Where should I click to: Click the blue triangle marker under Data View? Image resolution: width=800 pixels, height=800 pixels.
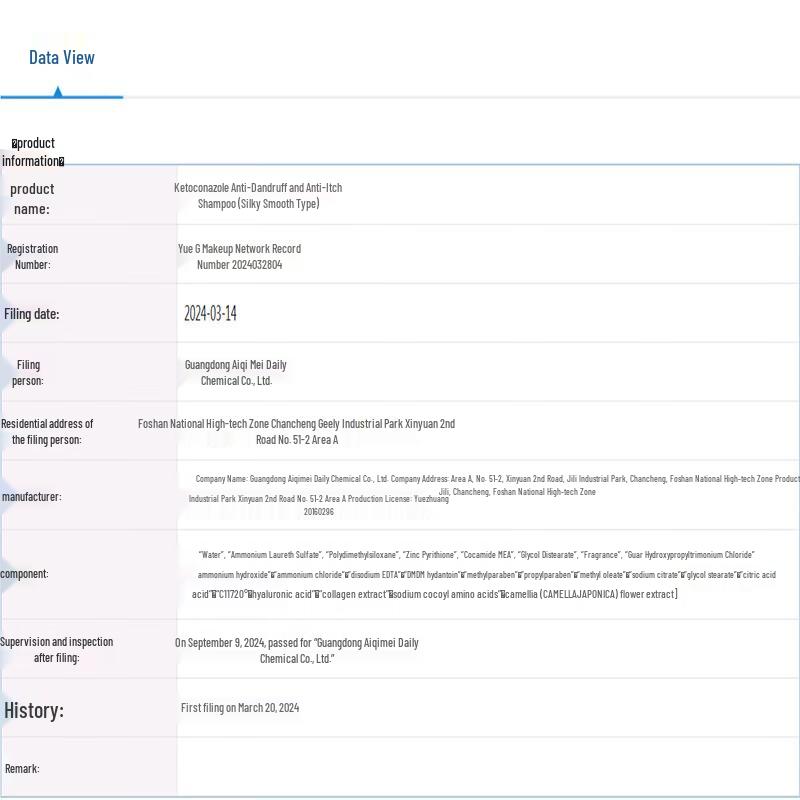point(58,92)
